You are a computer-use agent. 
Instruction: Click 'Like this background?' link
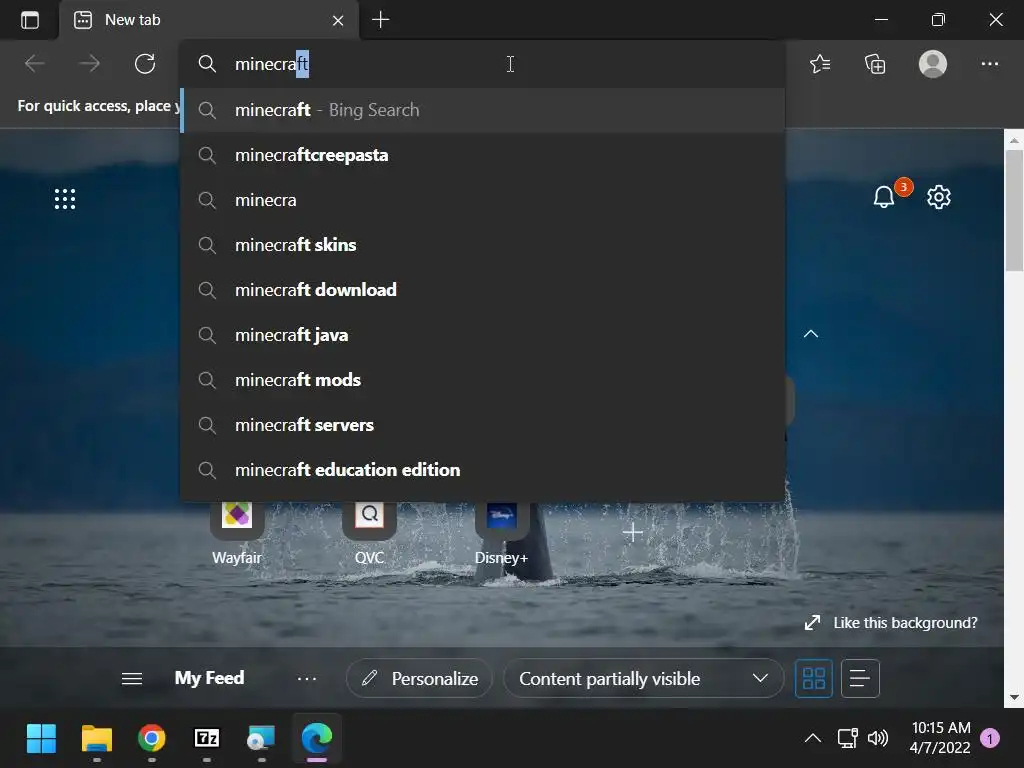tap(905, 623)
